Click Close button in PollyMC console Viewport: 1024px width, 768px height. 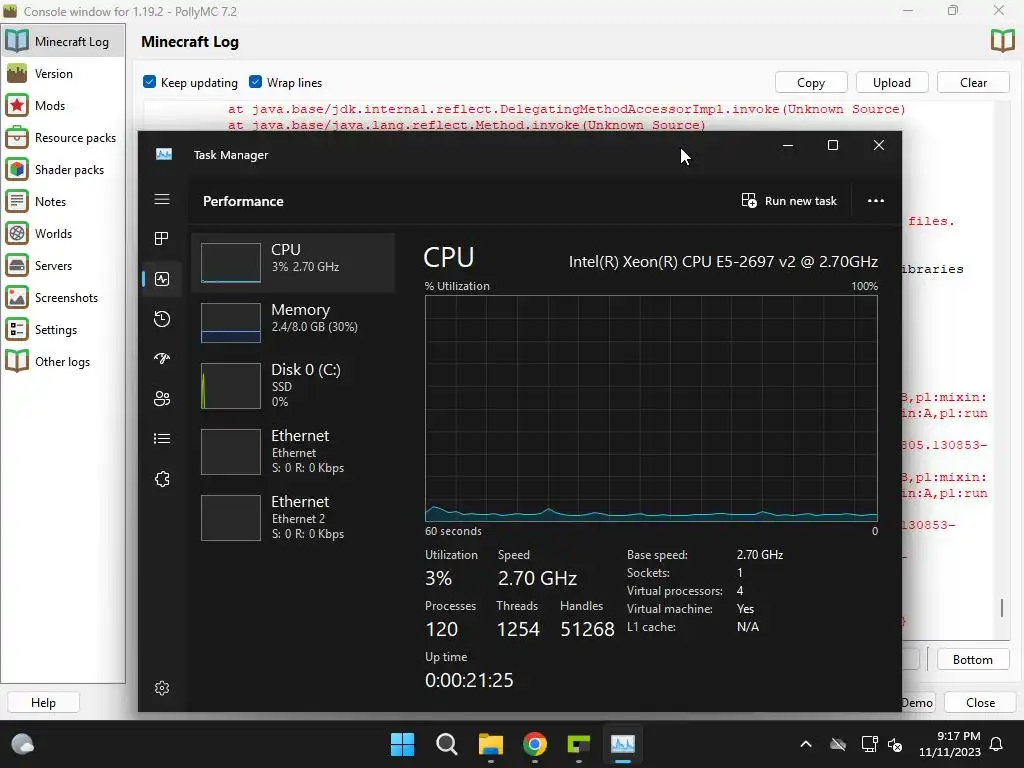[980, 703]
